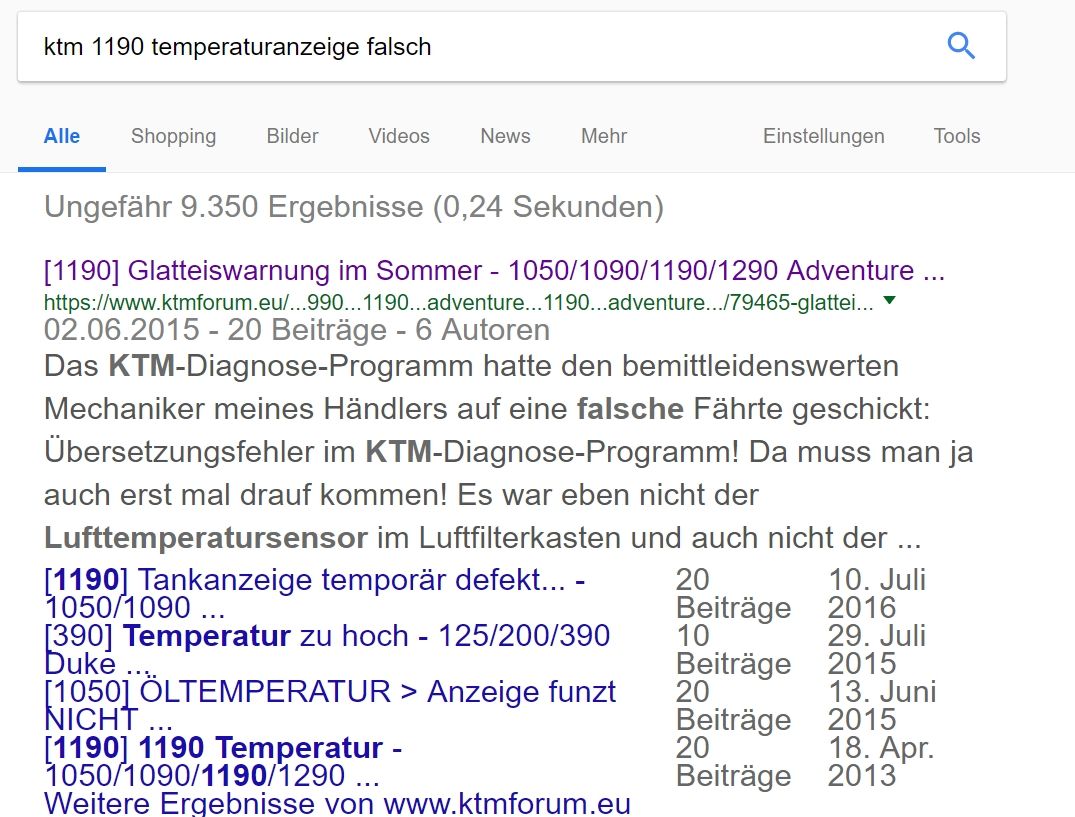1075x817 pixels.
Task: Click into the search query text field
Action: point(480,47)
